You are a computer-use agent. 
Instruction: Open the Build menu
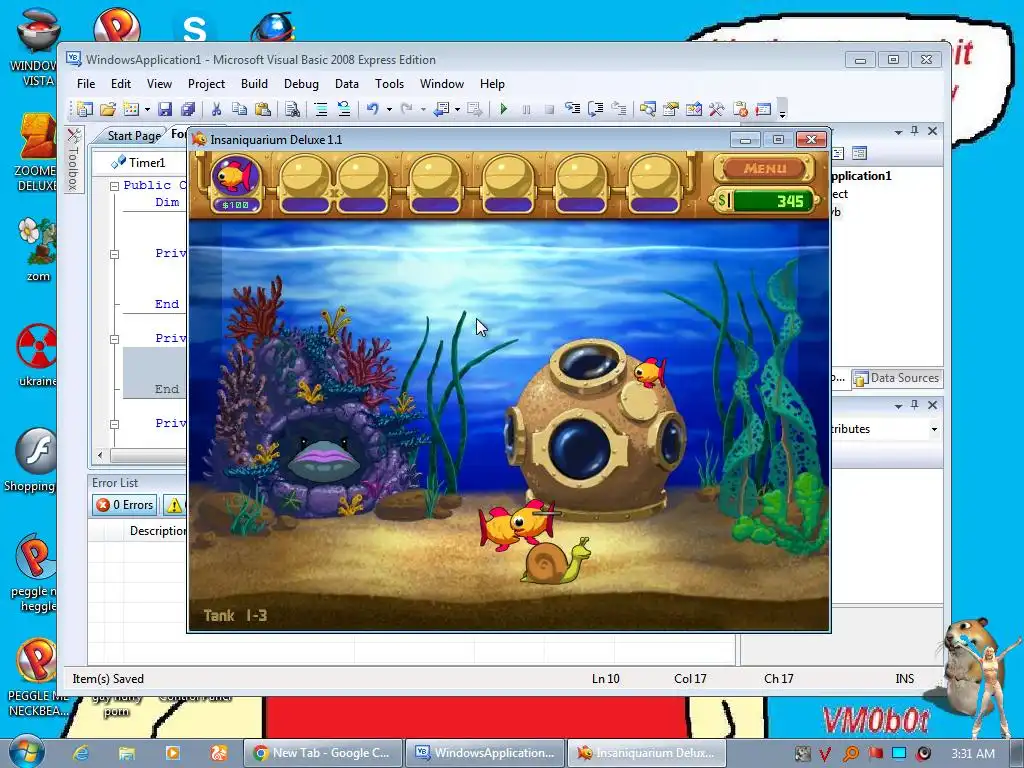(x=254, y=84)
